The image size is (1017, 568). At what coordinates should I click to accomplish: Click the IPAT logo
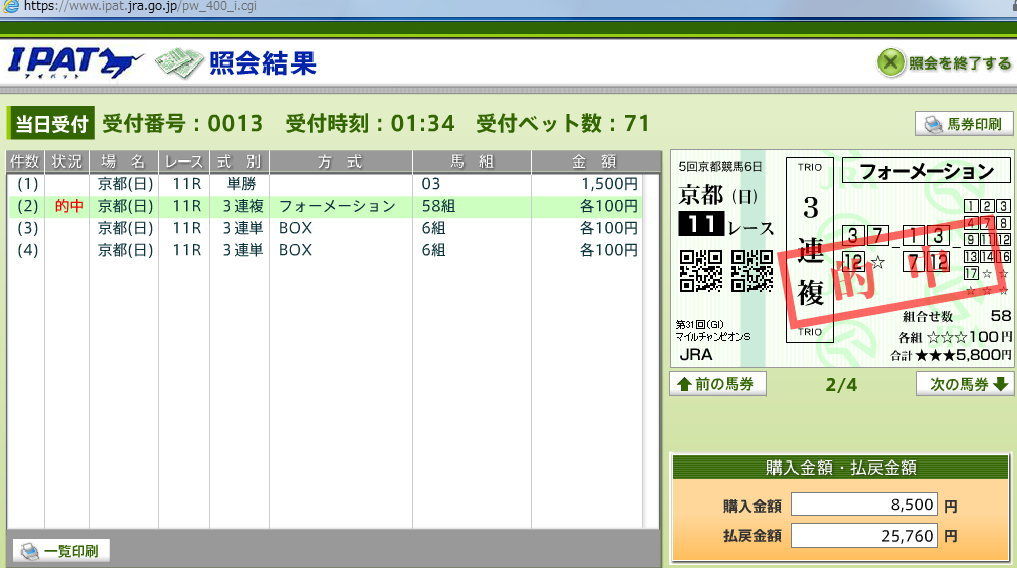75,63
